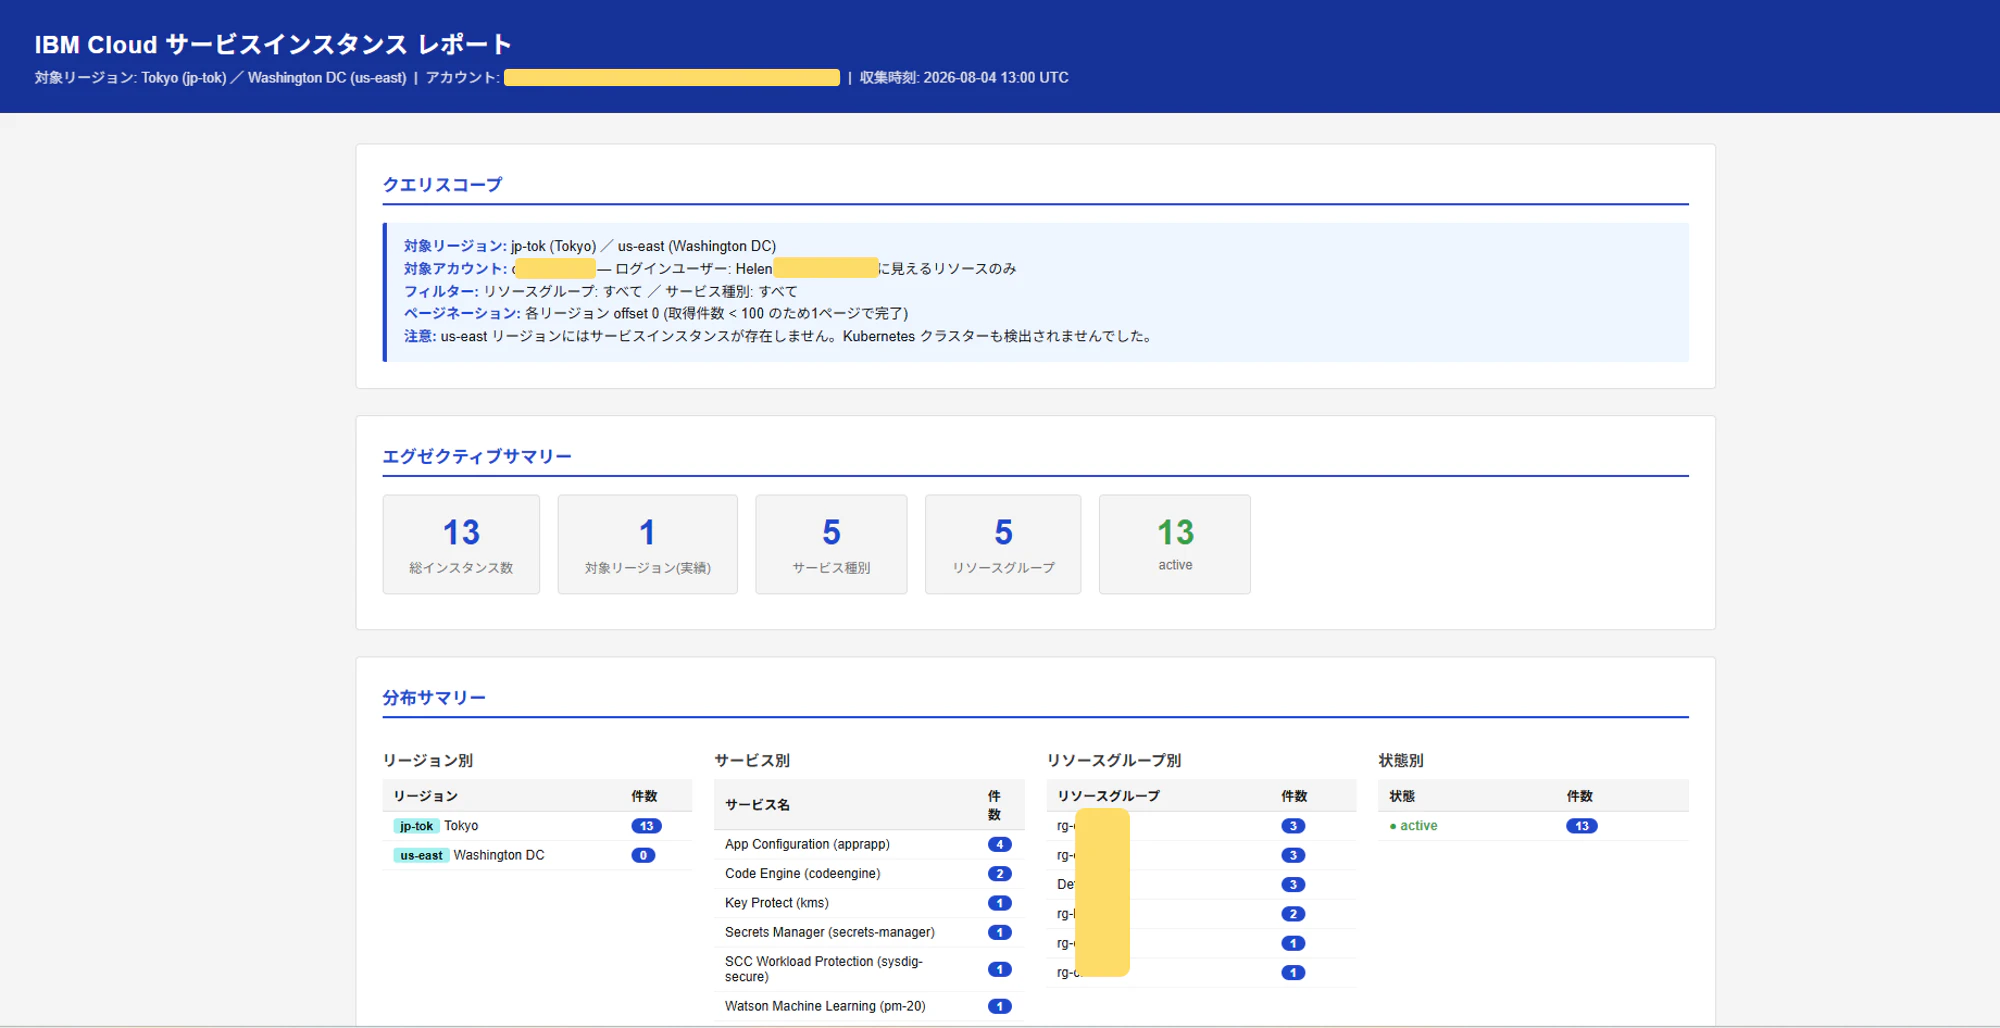The image size is (2000, 1028).
Task: Click the "分布サマリー" section heading
Action: coord(434,698)
